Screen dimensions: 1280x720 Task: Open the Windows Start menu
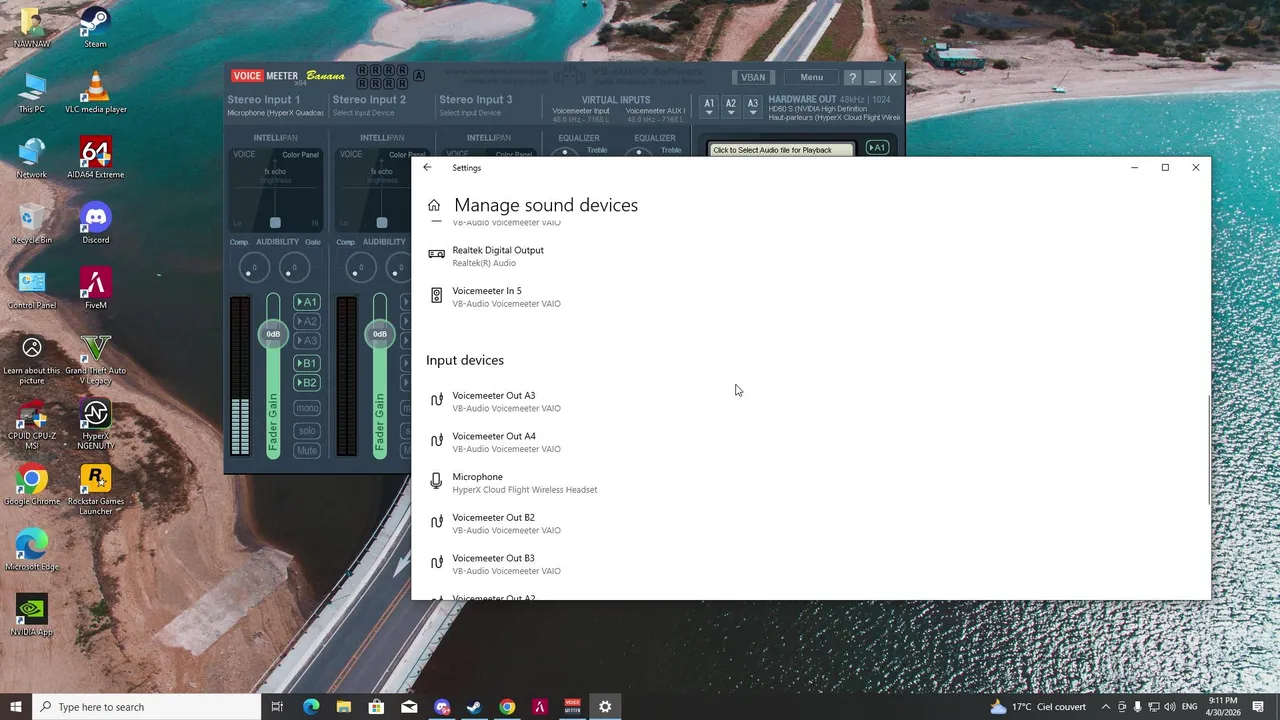click(16, 707)
